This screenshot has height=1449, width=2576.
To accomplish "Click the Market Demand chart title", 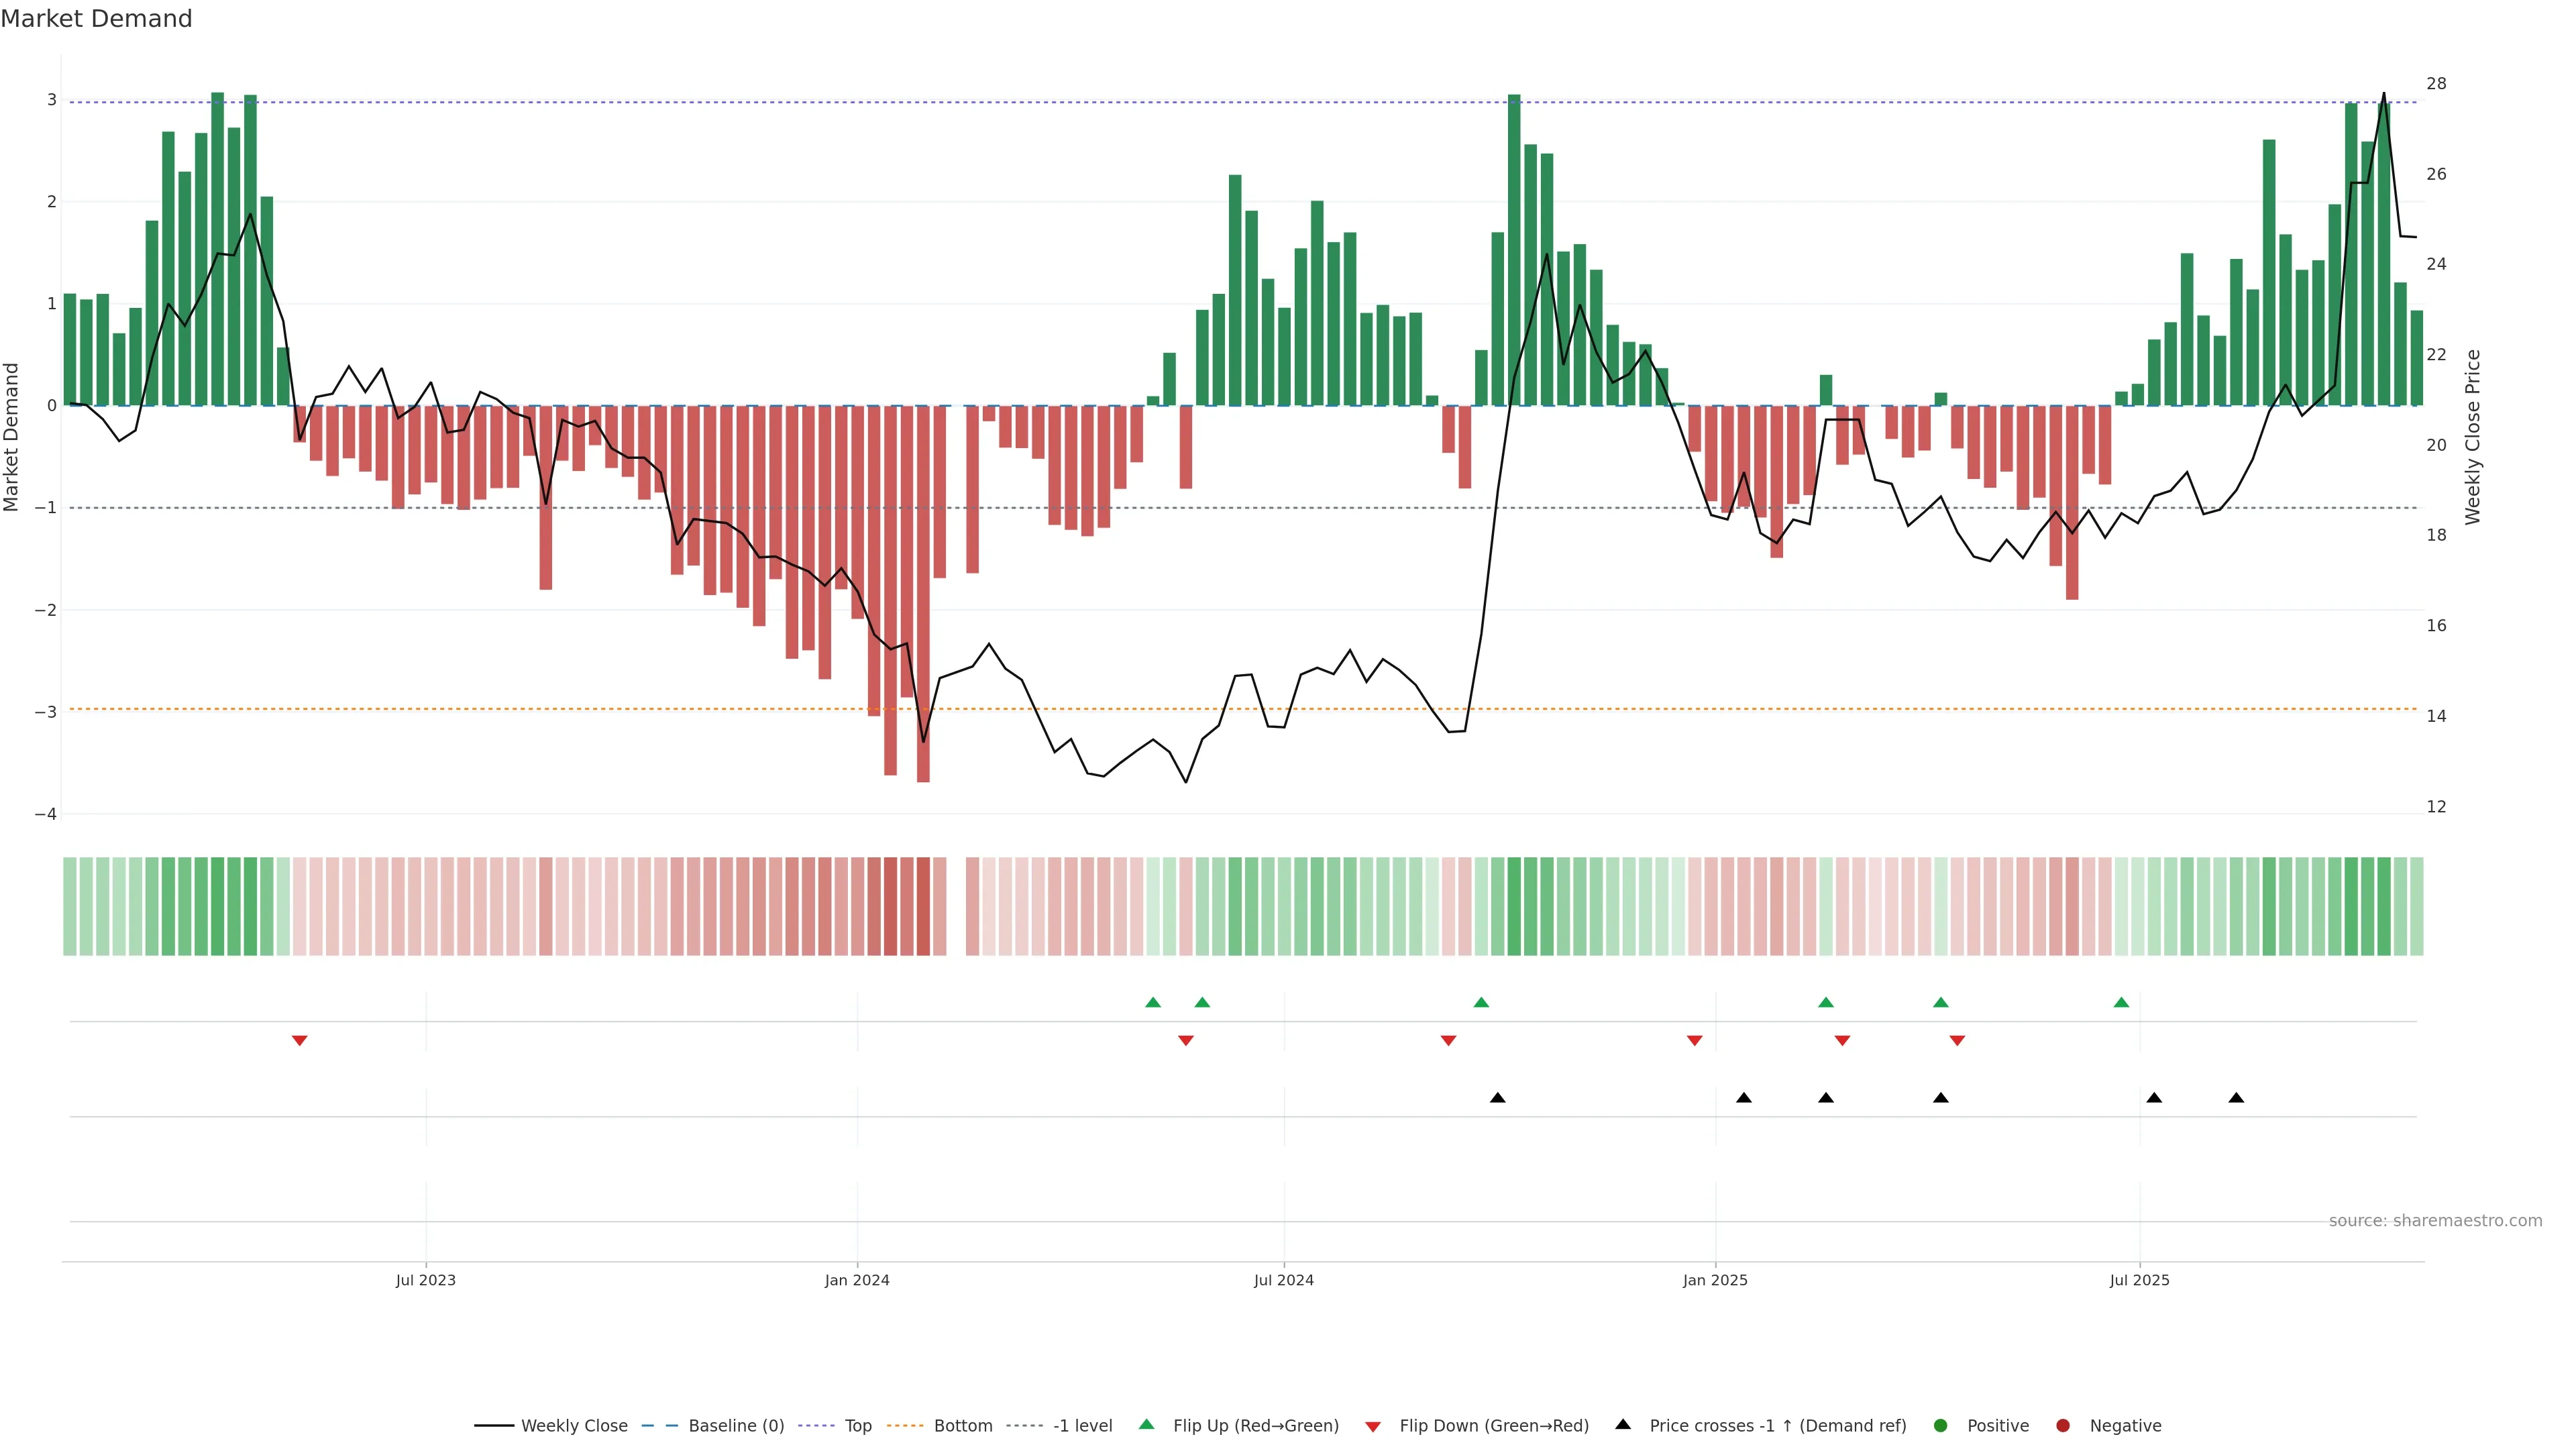I will (x=96, y=19).
